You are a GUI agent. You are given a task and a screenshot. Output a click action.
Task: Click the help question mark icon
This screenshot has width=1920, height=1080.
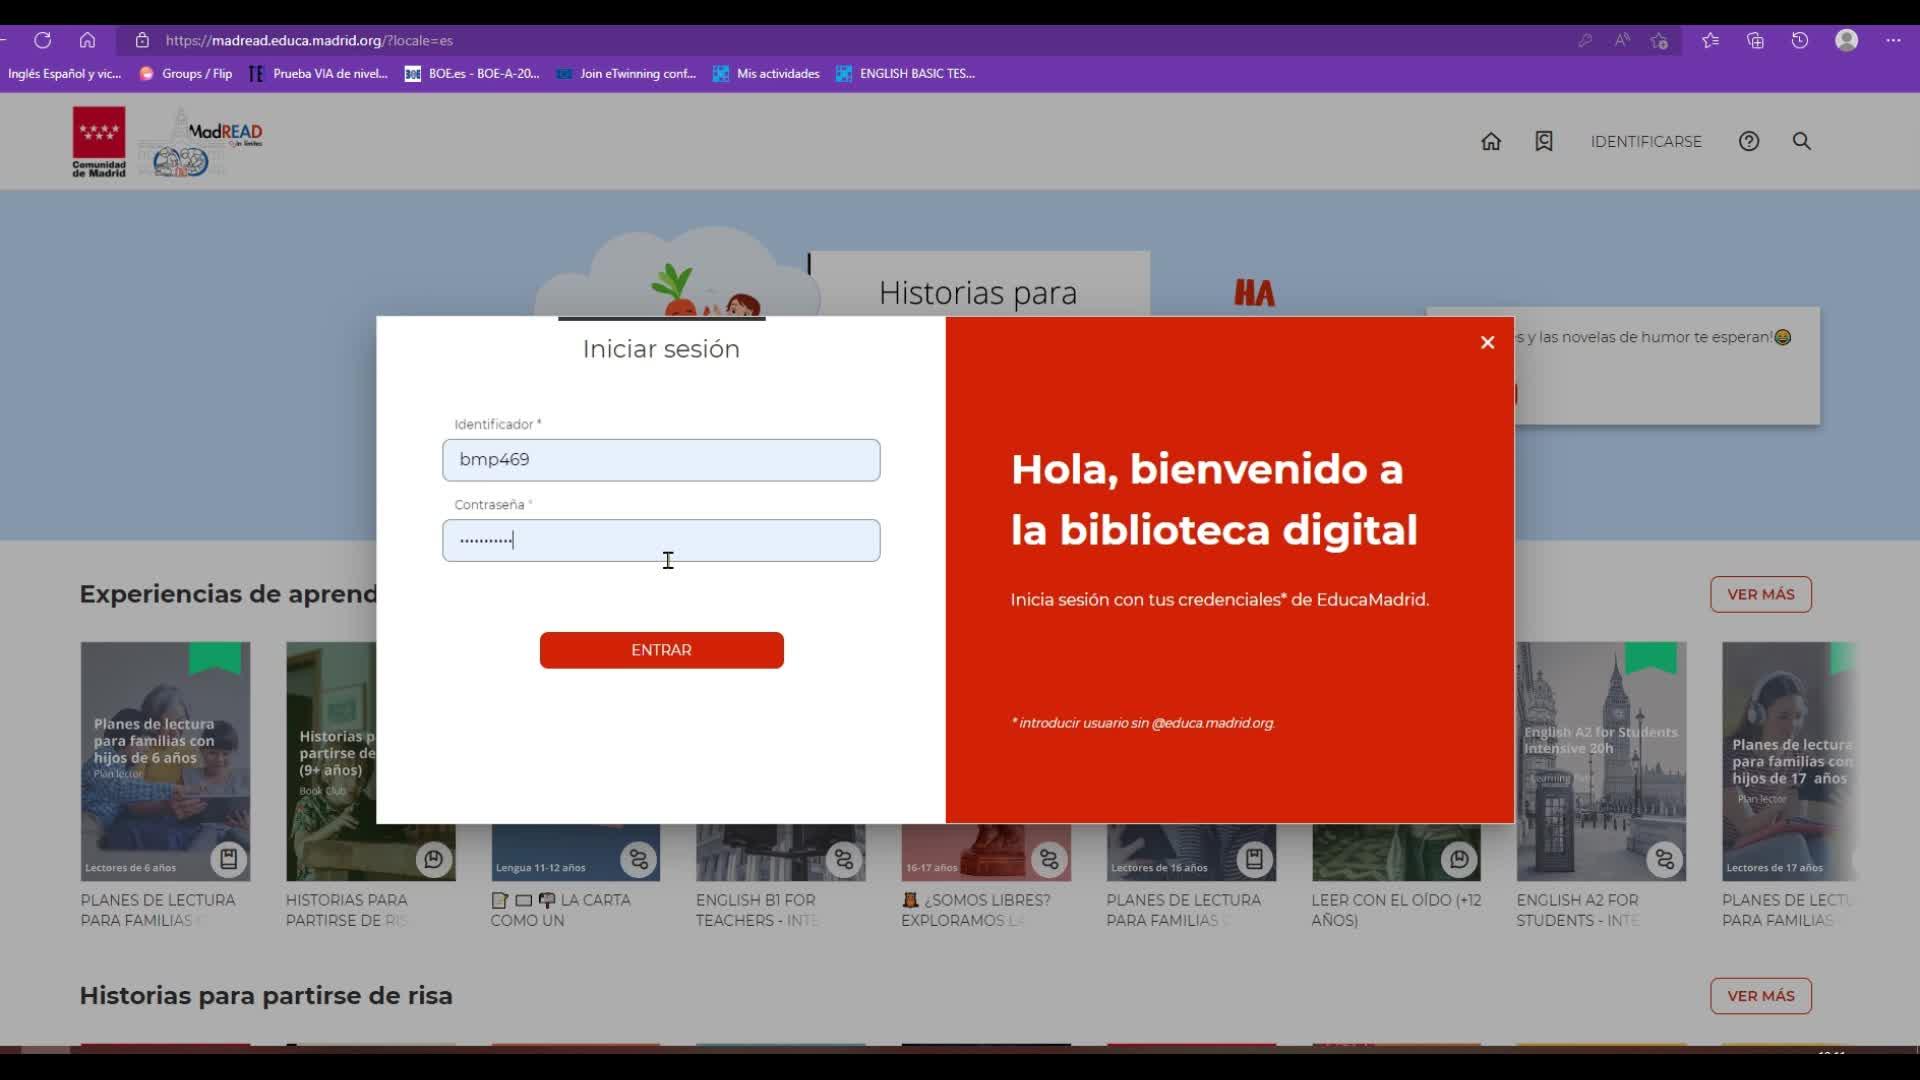pyautogui.click(x=1748, y=141)
